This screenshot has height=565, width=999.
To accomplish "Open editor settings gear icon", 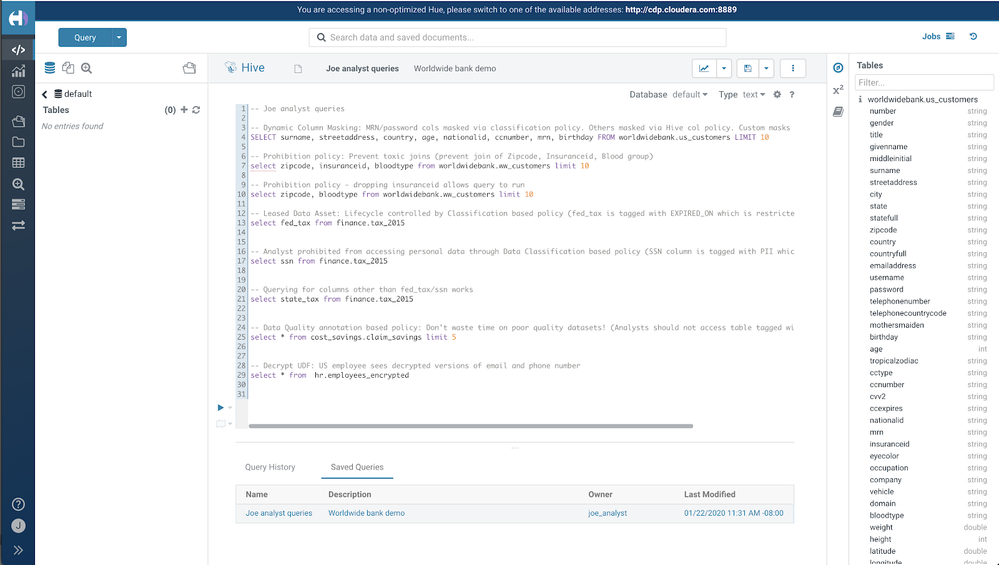I will coord(777,95).
